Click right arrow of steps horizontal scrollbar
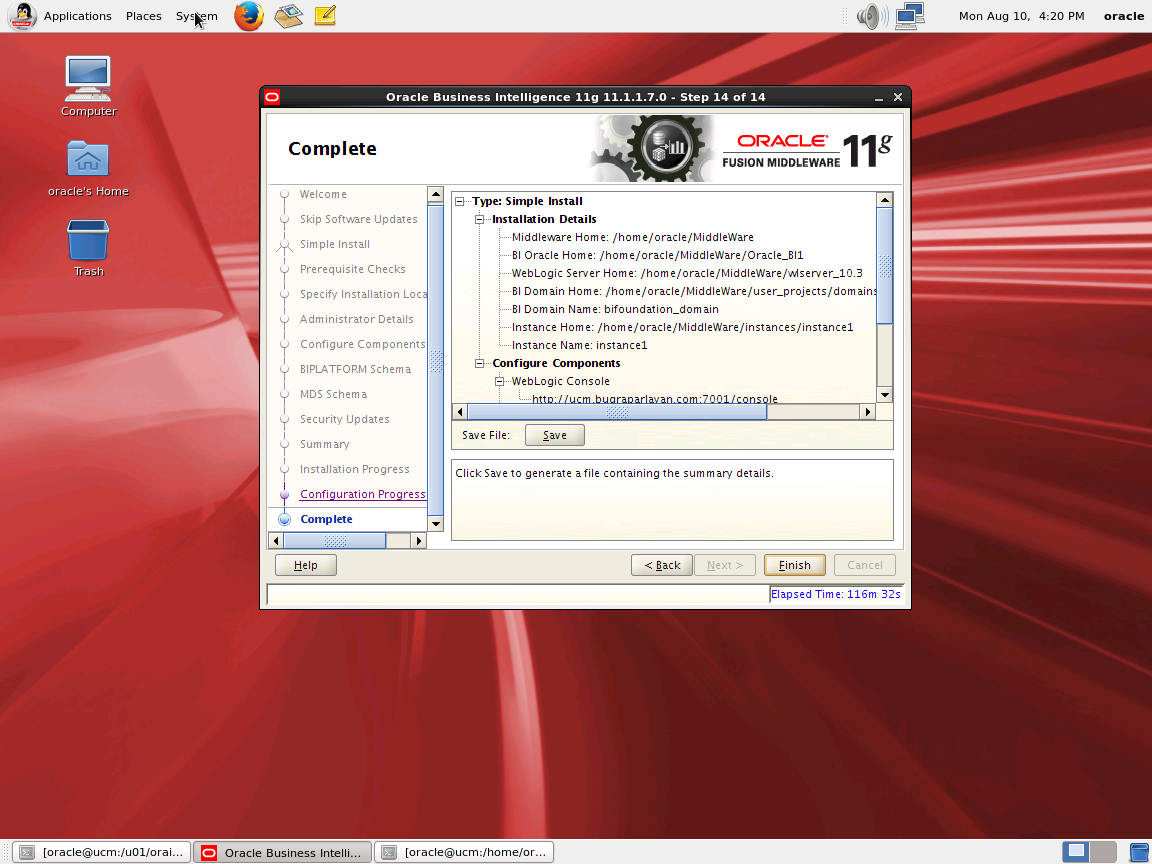1152x864 pixels. click(x=419, y=541)
